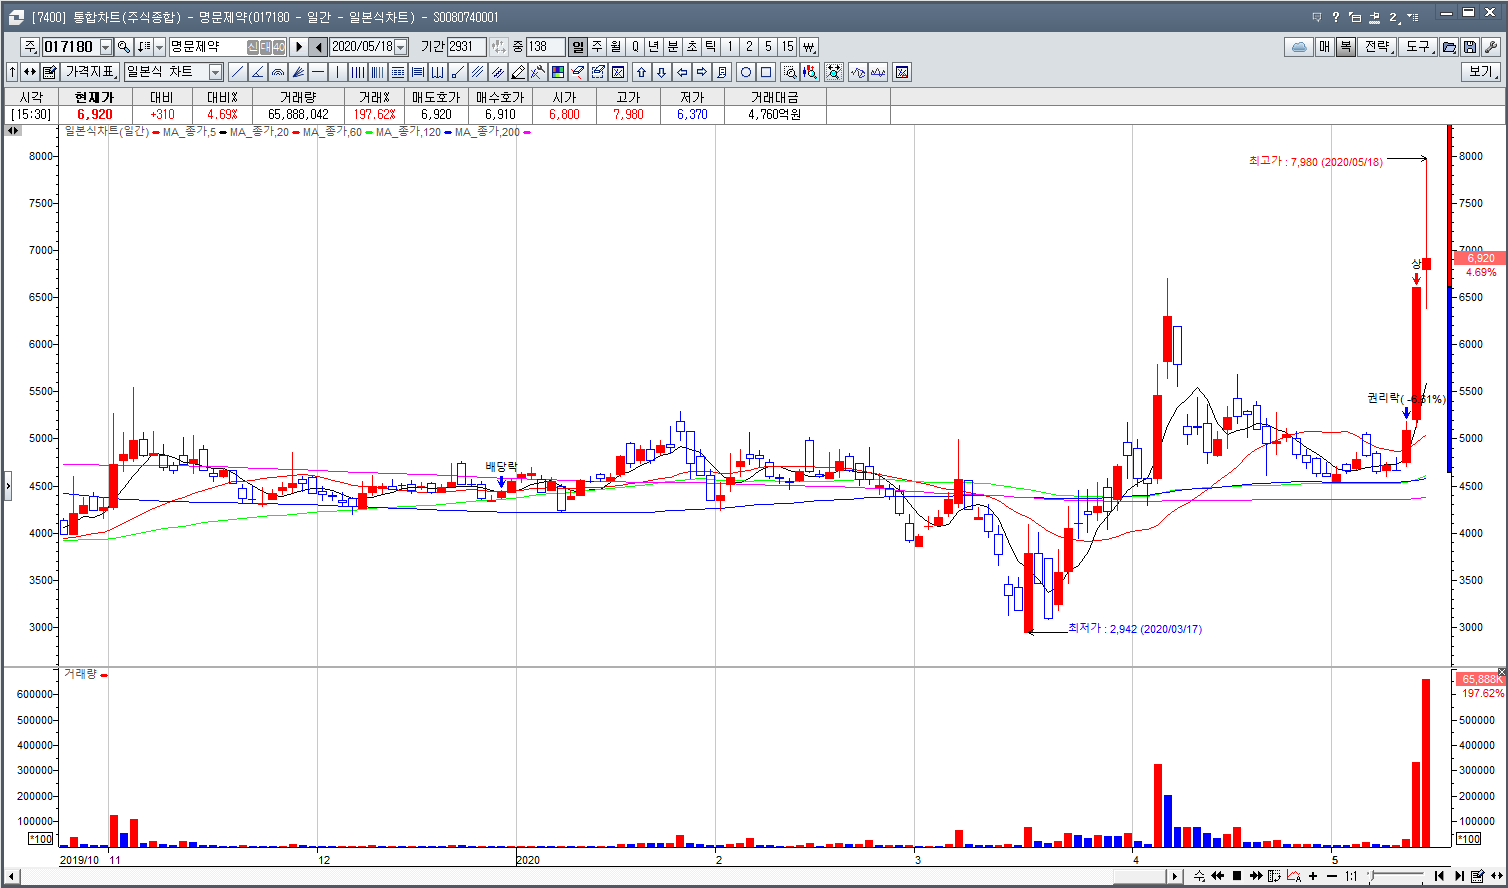Choose the rectangle shape tool

coord(766,72)
